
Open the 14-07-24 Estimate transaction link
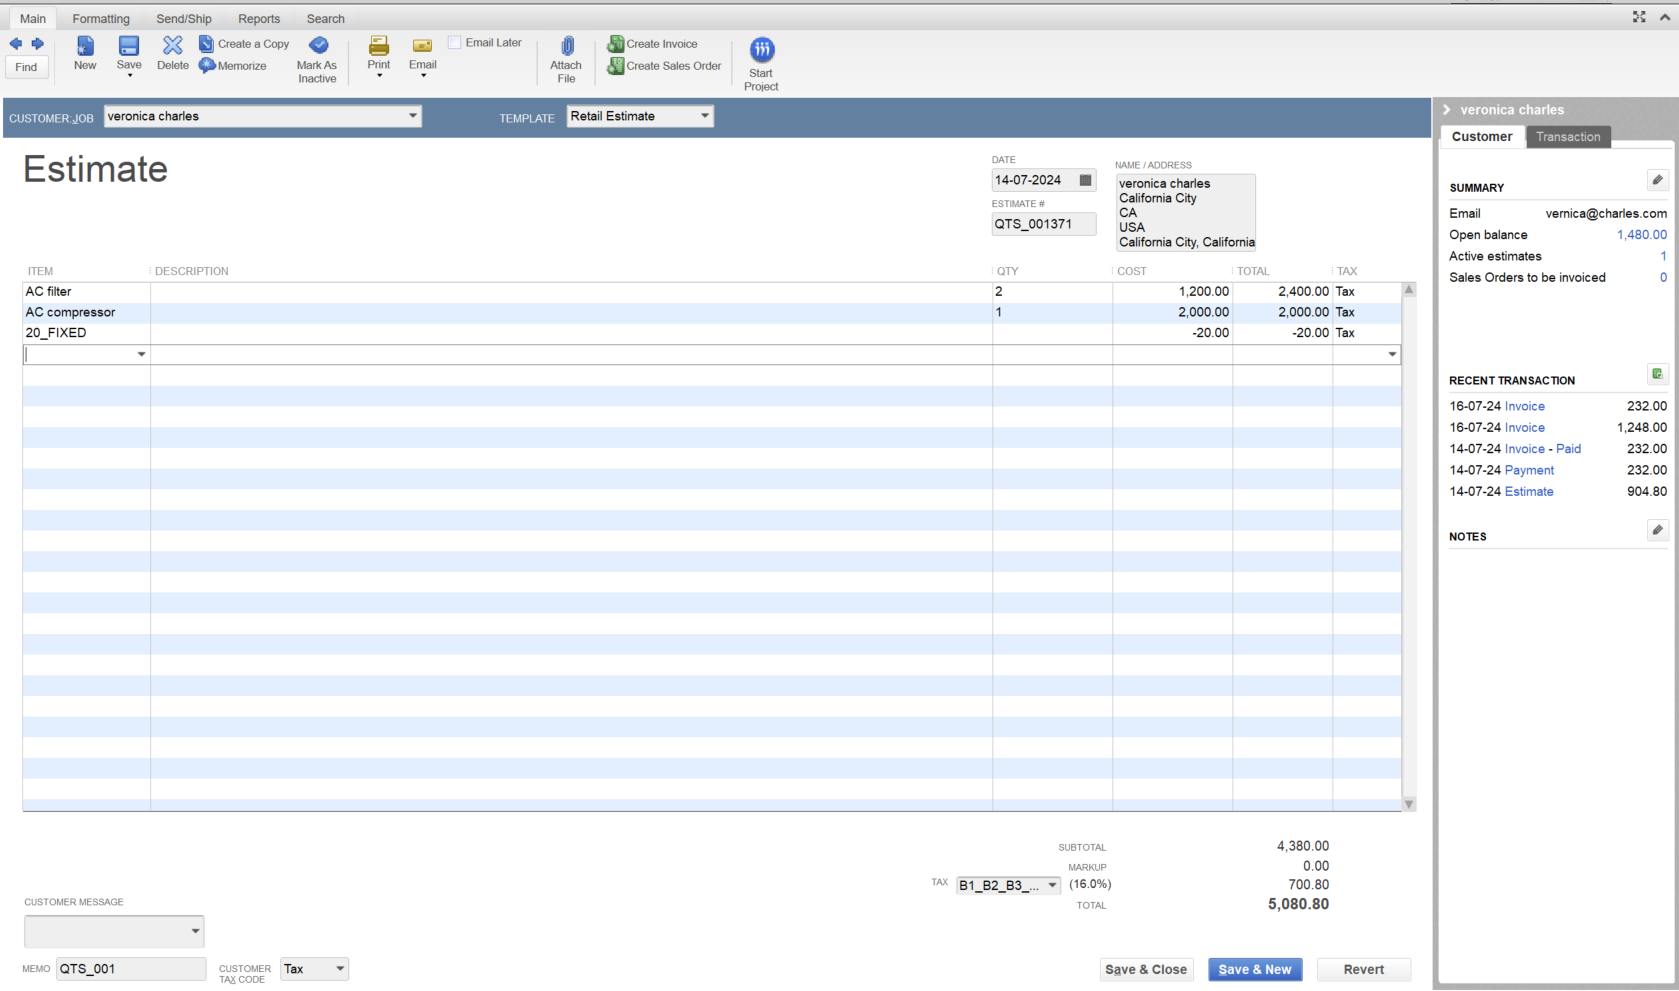[x=1528, y=492]
